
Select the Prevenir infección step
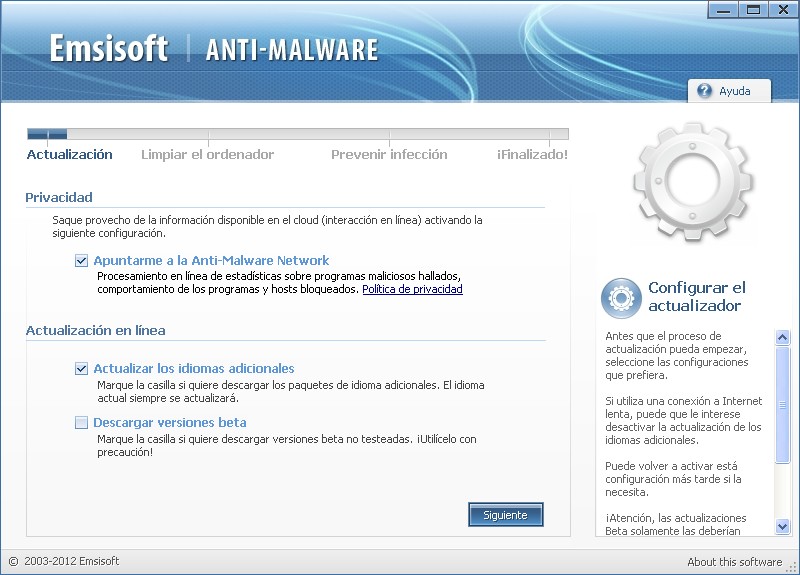[389, 155]
